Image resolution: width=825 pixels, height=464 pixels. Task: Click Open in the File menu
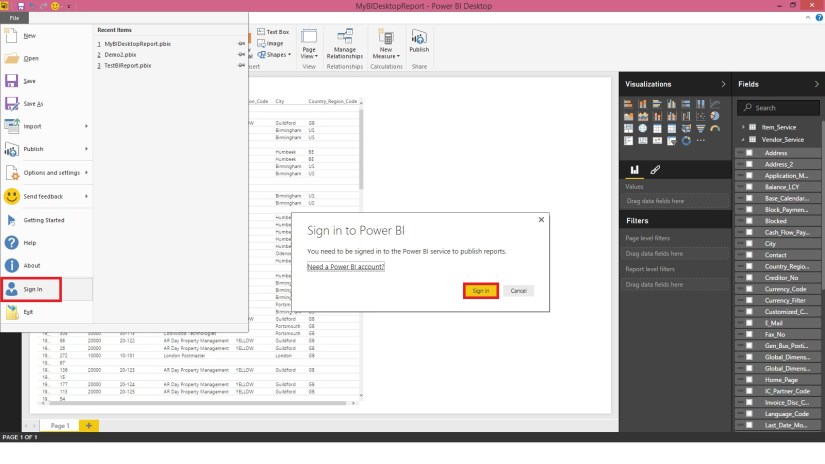click(x=47, y=58)
